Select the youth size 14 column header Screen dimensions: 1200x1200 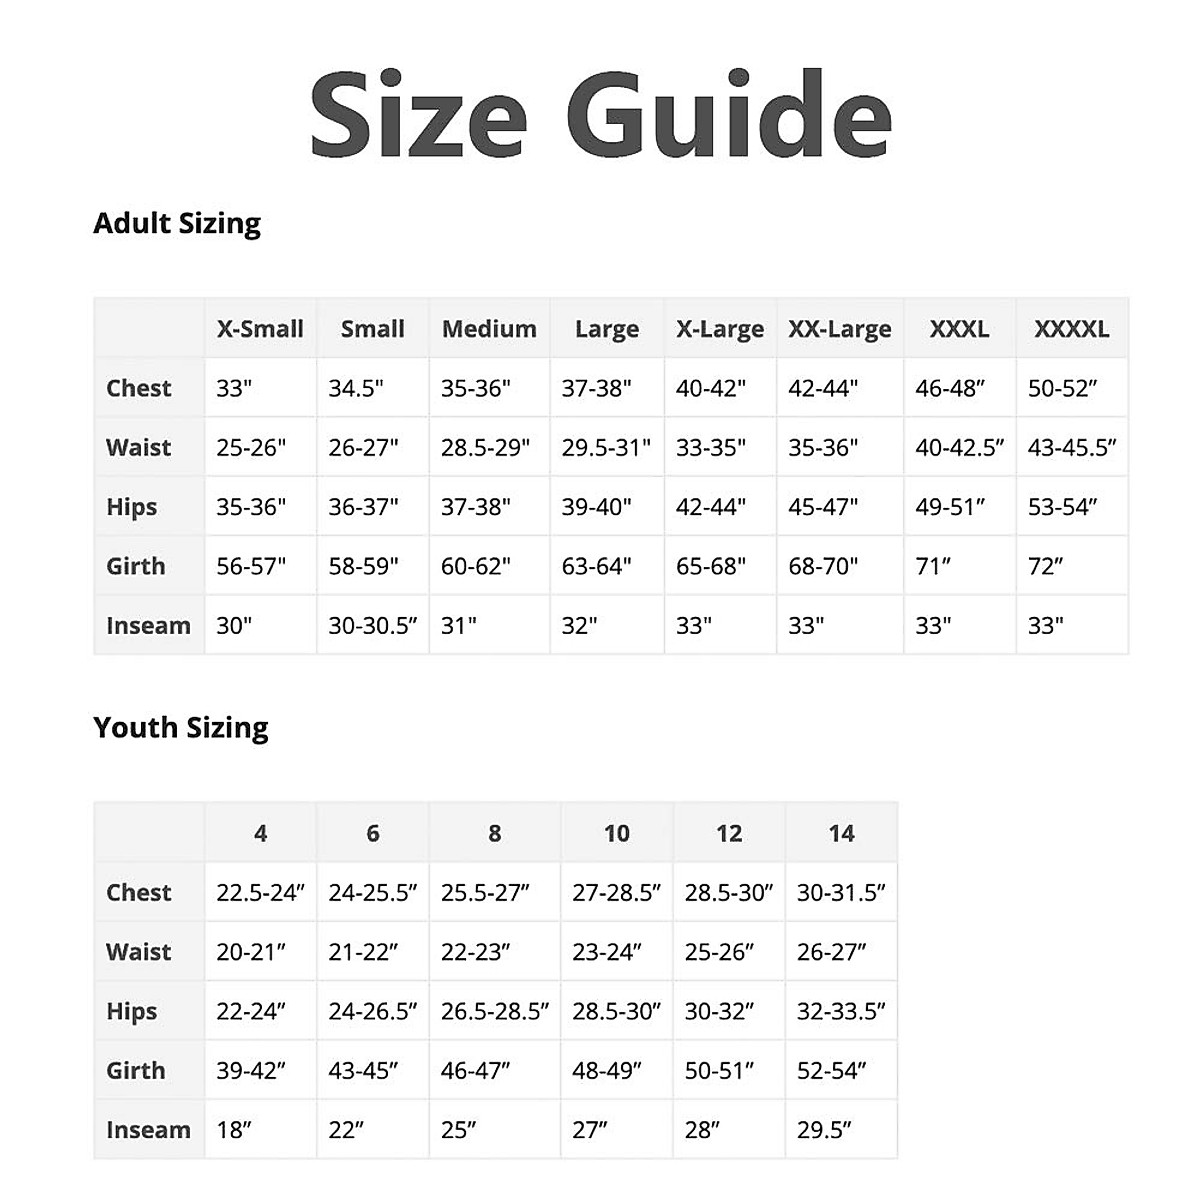841,833
